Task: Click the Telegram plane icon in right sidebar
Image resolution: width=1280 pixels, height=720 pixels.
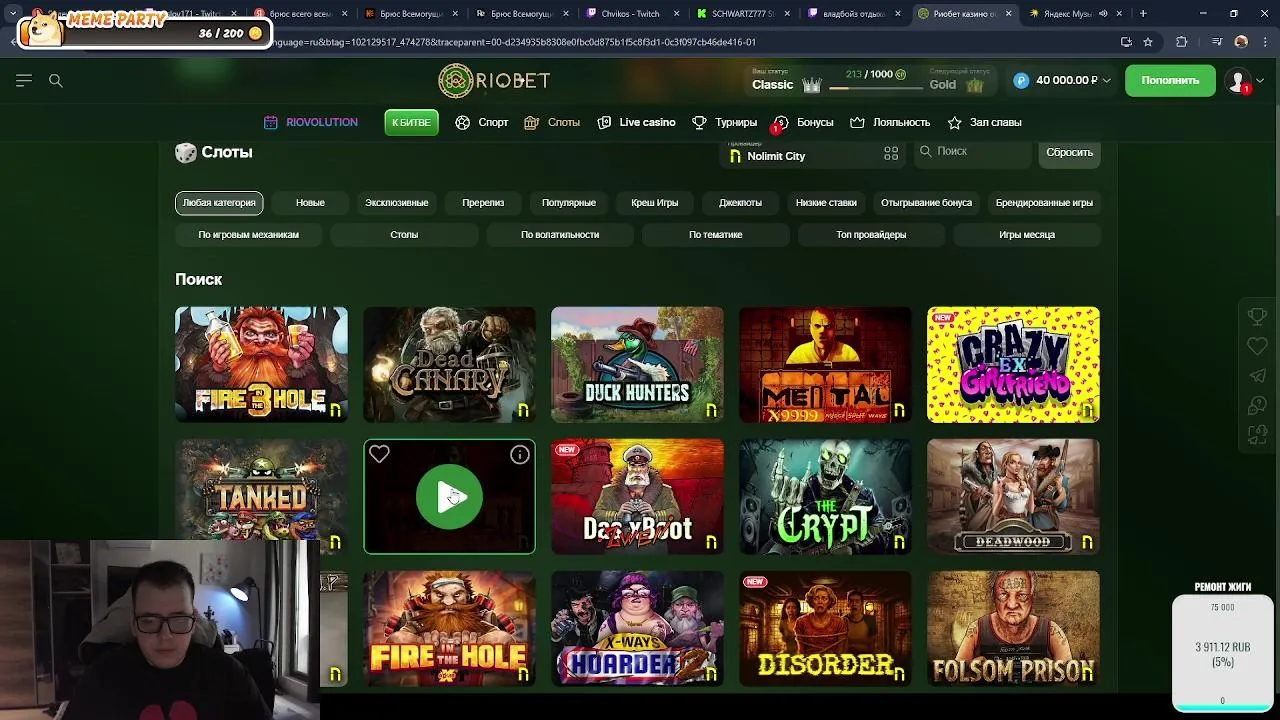Action: [x=1257, y=376]
